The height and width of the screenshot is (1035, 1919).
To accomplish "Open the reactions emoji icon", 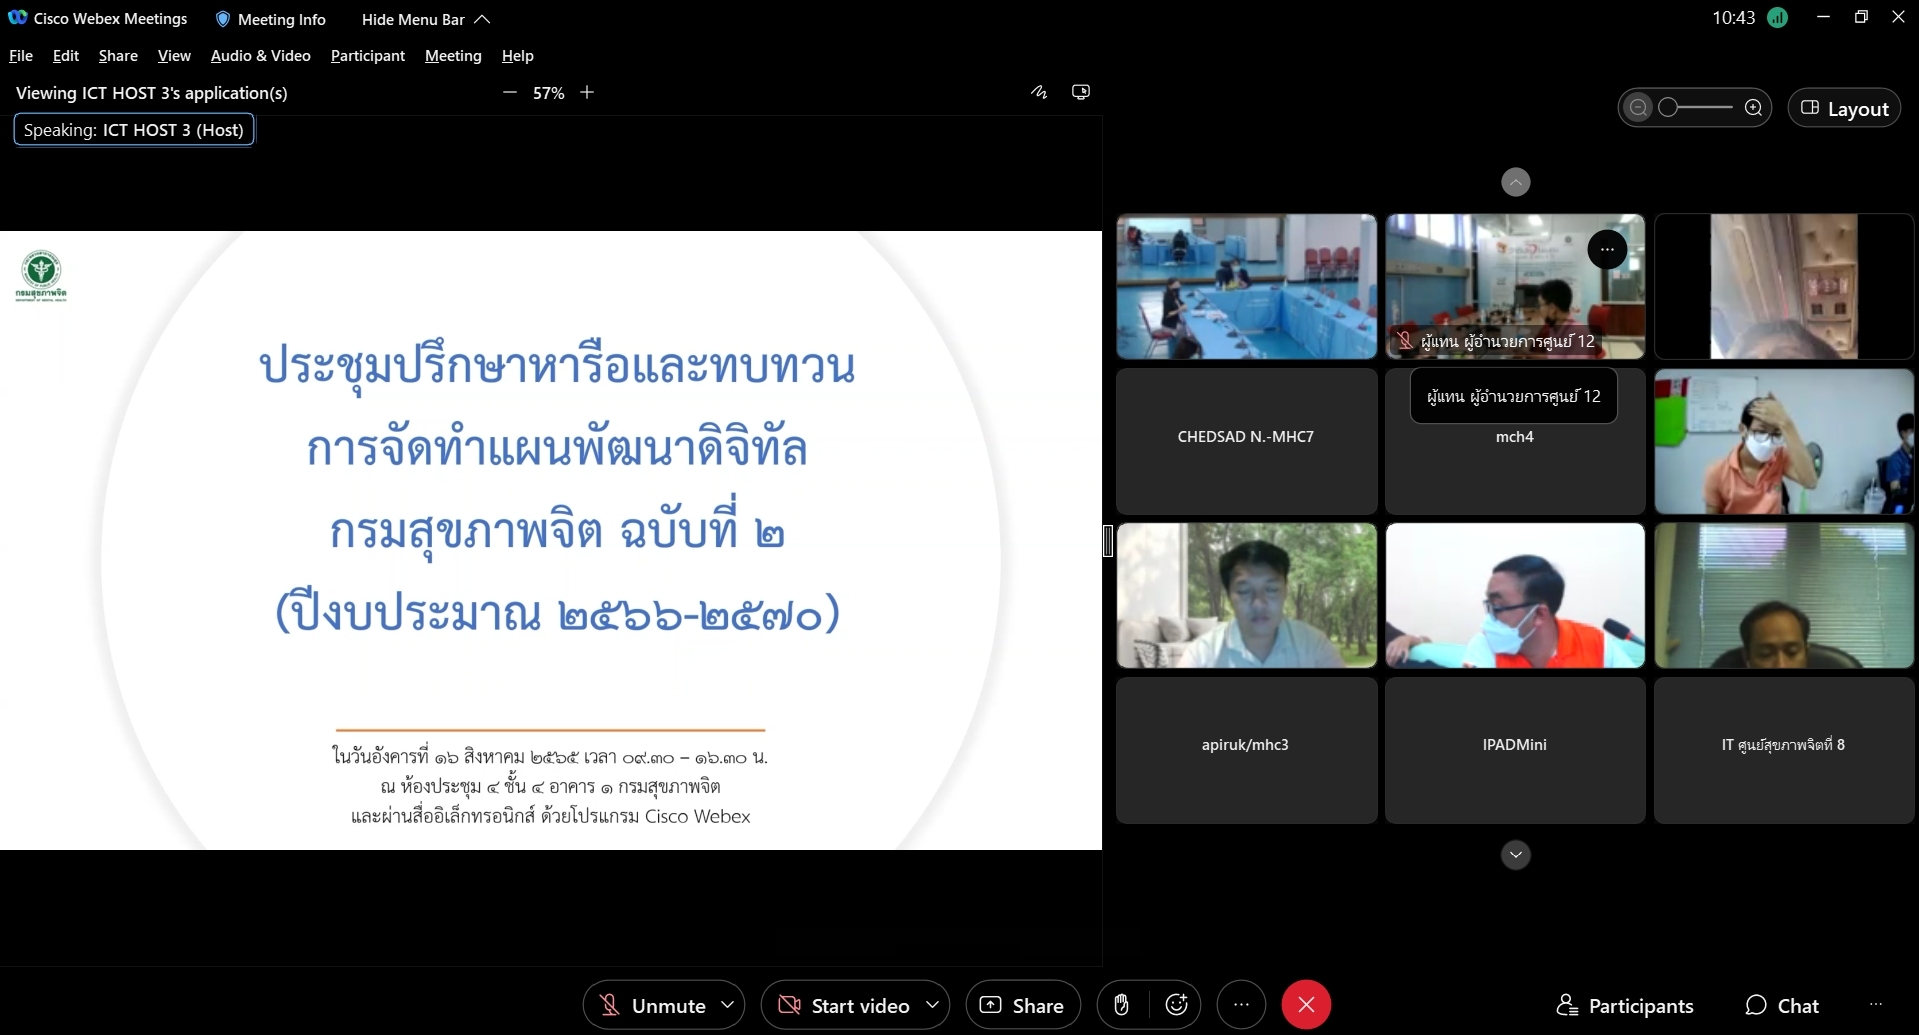I will (x=1176, y=1005).
